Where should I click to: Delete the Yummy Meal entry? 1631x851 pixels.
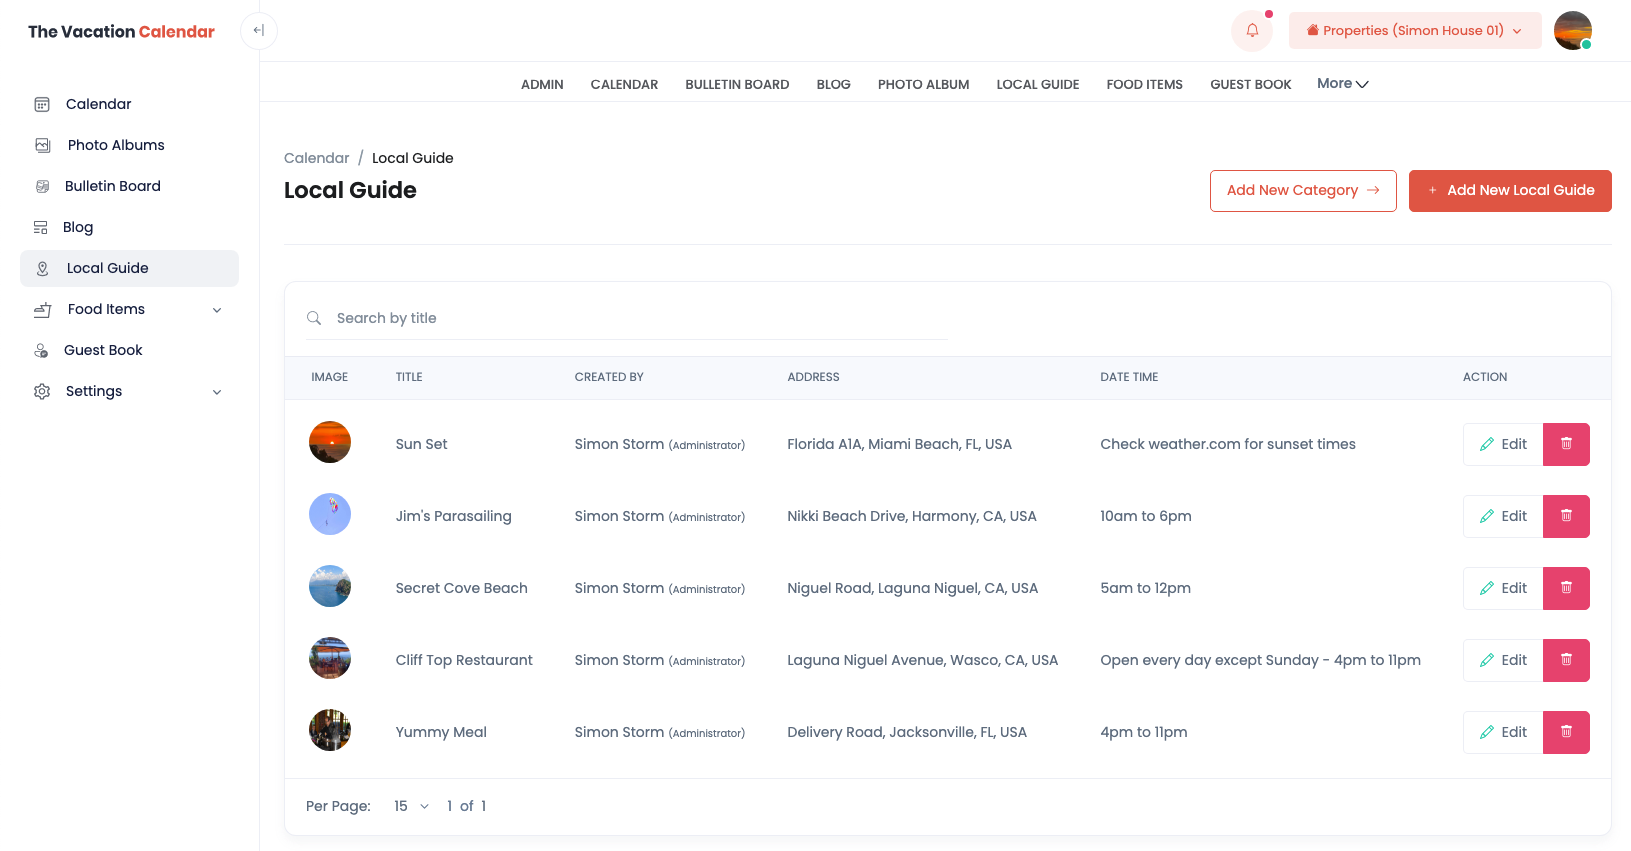[x=1566, y=732]
